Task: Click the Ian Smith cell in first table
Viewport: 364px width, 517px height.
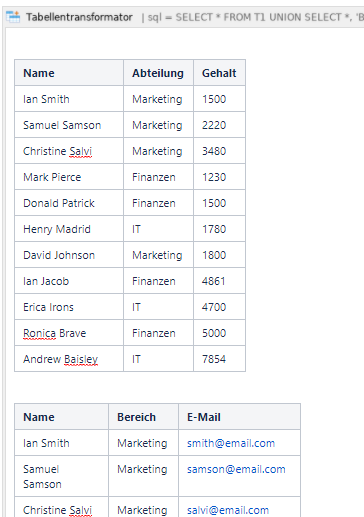Action: pos(69,99)
